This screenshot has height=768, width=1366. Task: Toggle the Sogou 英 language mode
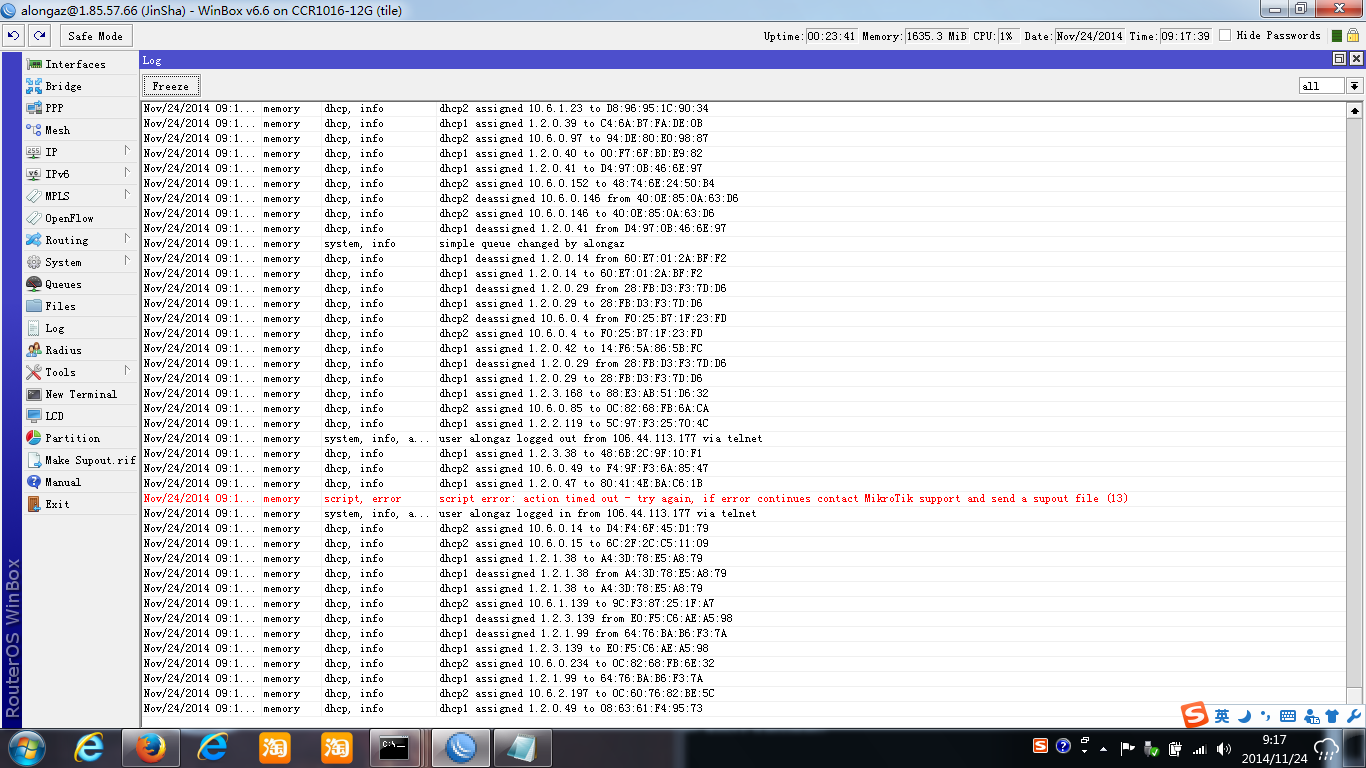1222,716
